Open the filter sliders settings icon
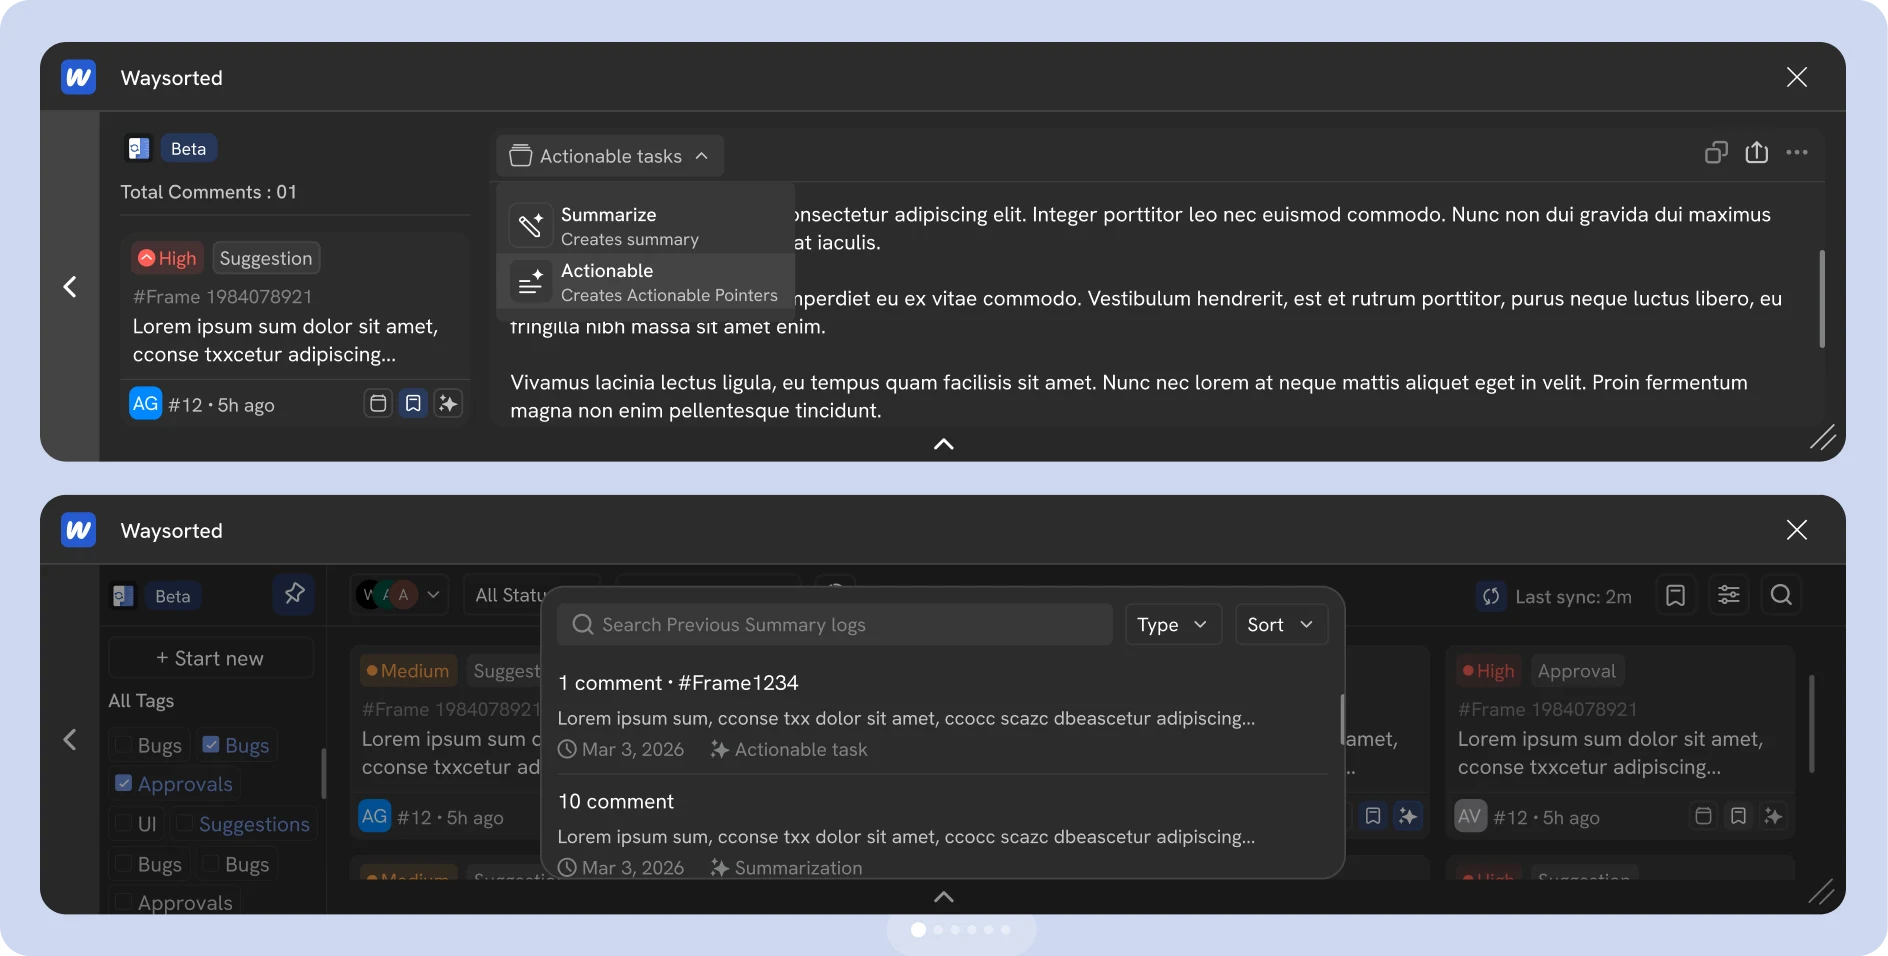Image resolution: width=1888 pixels, height=956 pixels. pyautogui.click(x=1728, y=595)
